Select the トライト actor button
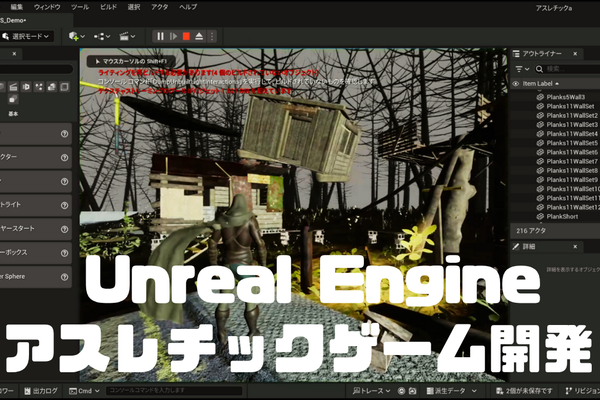This screenshot has height=400, width=600. [x=36, y=205]
